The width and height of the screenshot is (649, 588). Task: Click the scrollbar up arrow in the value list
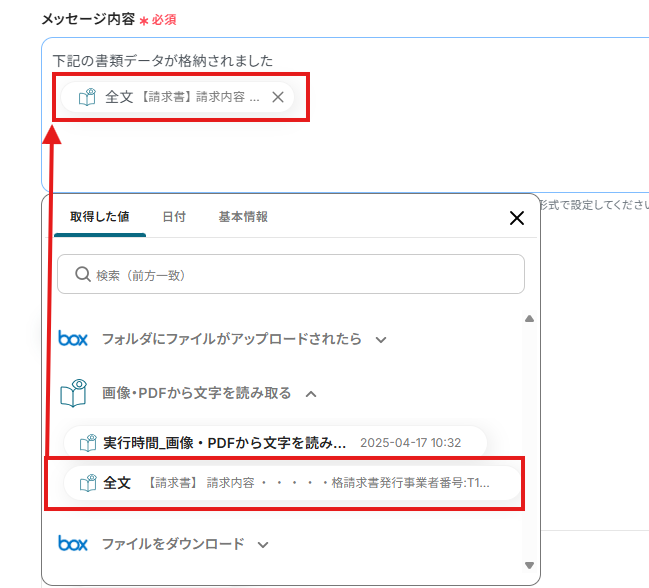click(x=529, y=319)
